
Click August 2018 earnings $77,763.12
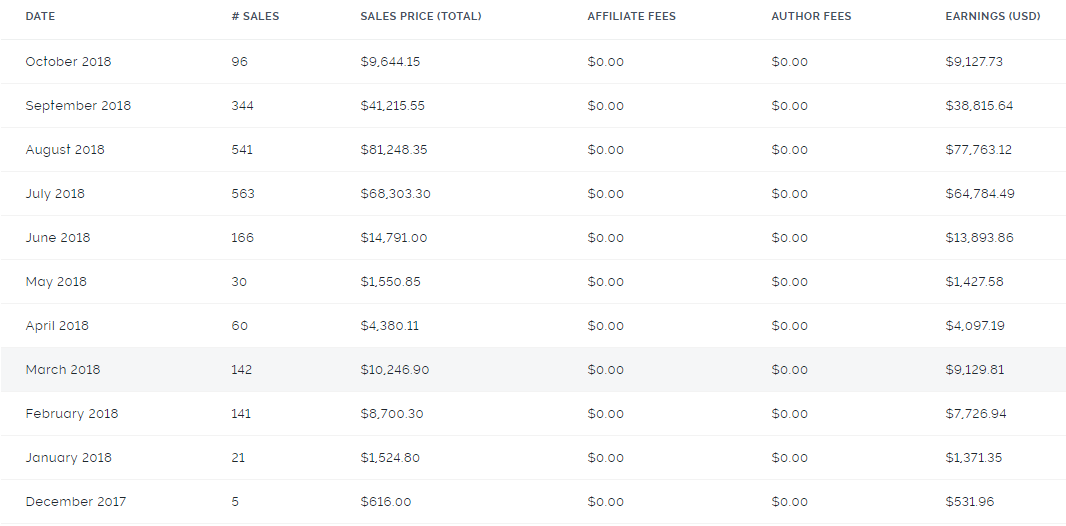click(978, 150)
